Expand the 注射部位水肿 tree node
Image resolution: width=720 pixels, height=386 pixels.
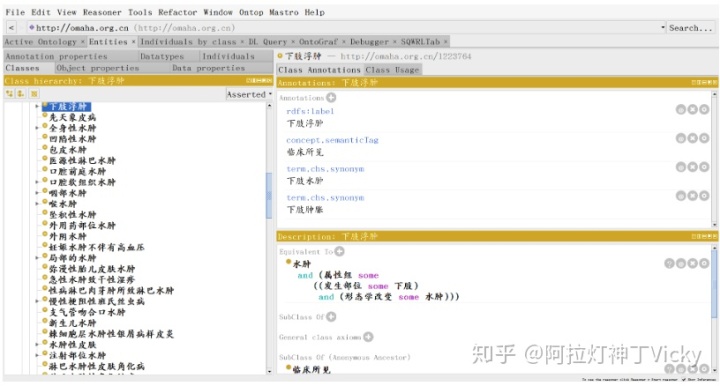pos(37,355)
